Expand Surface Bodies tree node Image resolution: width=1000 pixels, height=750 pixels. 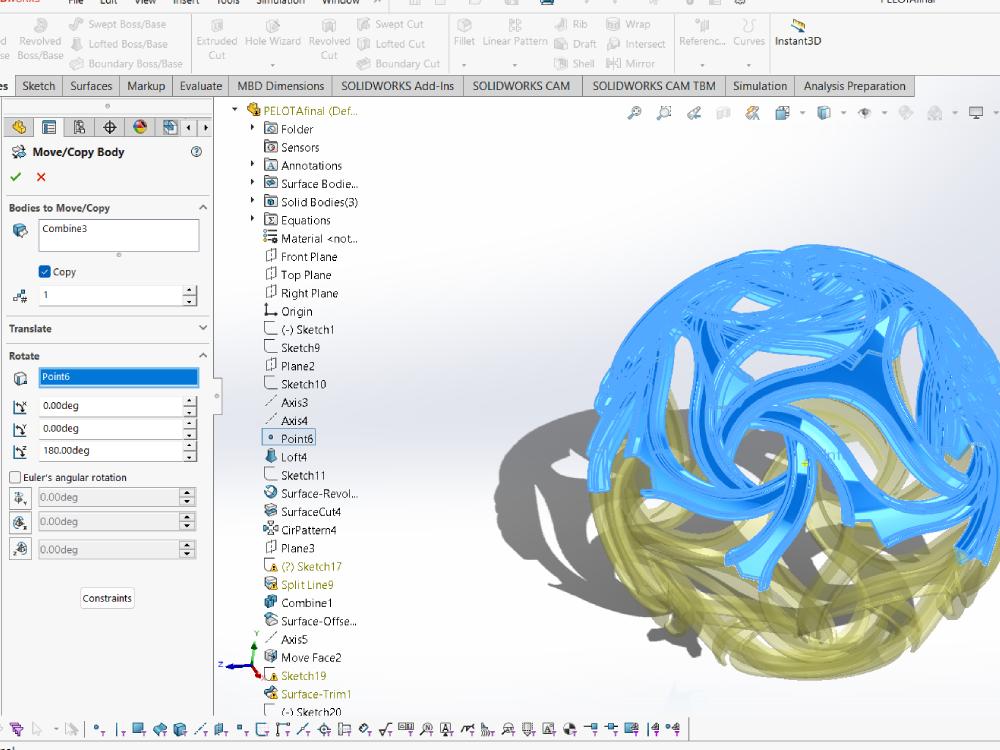pyautogui.click(x=253, y=182)
